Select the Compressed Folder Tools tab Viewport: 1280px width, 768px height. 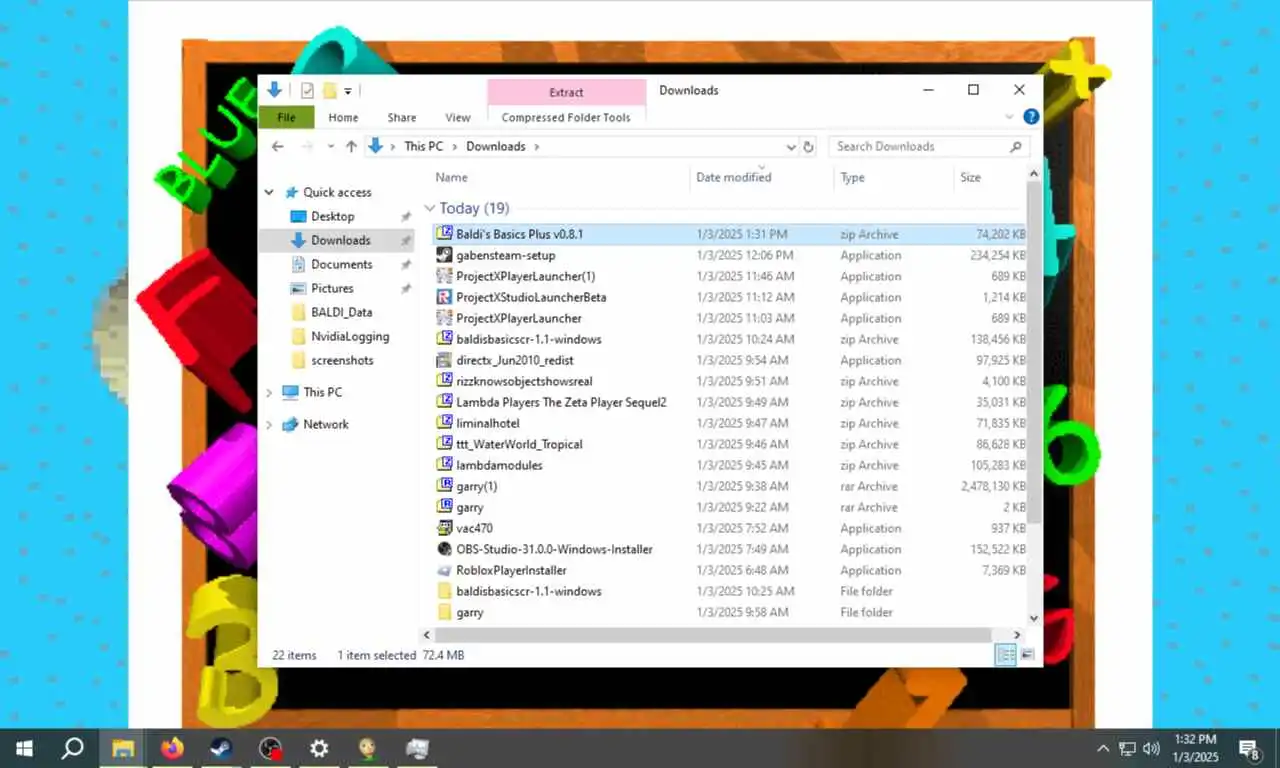(566, 117)
